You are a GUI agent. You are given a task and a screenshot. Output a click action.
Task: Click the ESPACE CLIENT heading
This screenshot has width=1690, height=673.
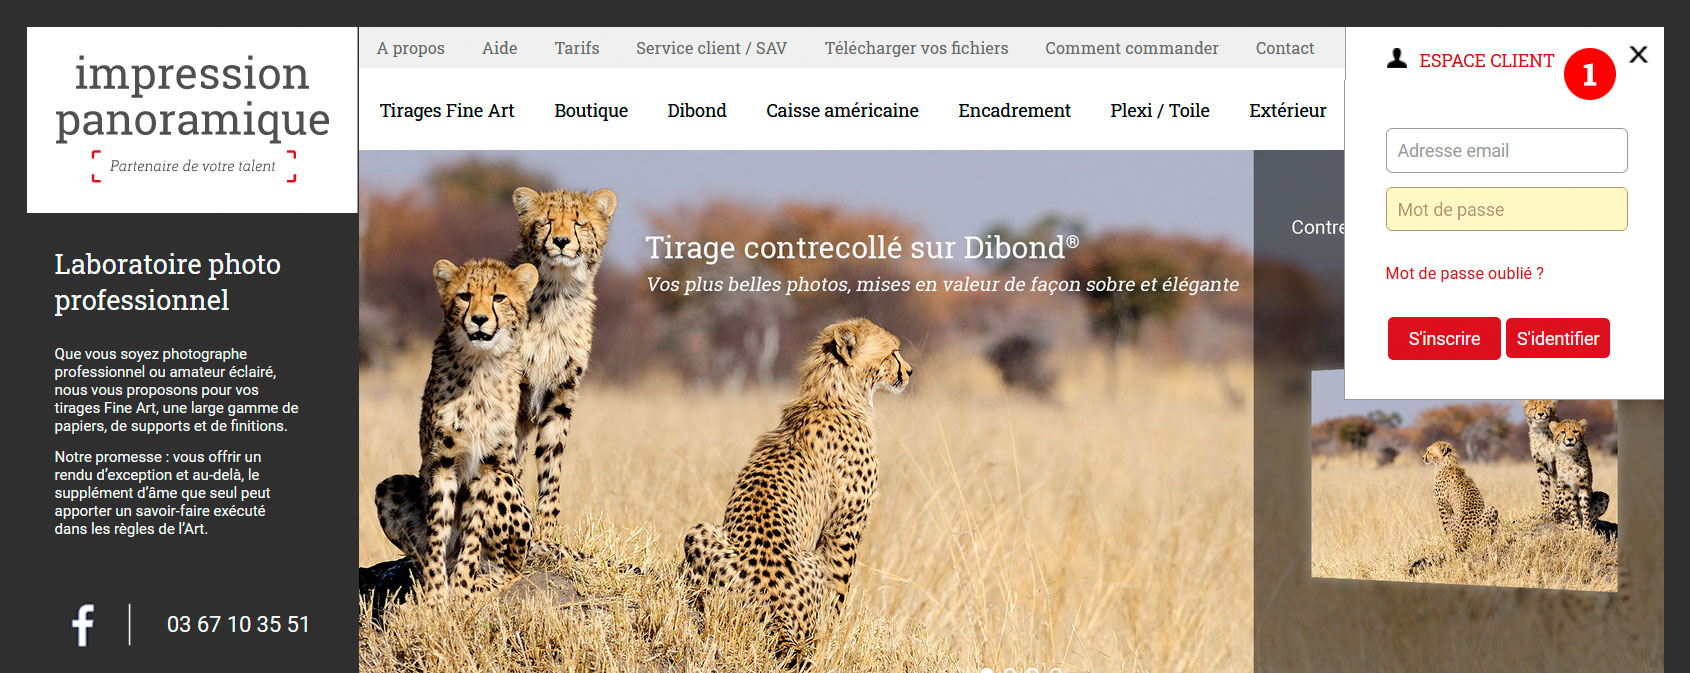point(1486,61)
